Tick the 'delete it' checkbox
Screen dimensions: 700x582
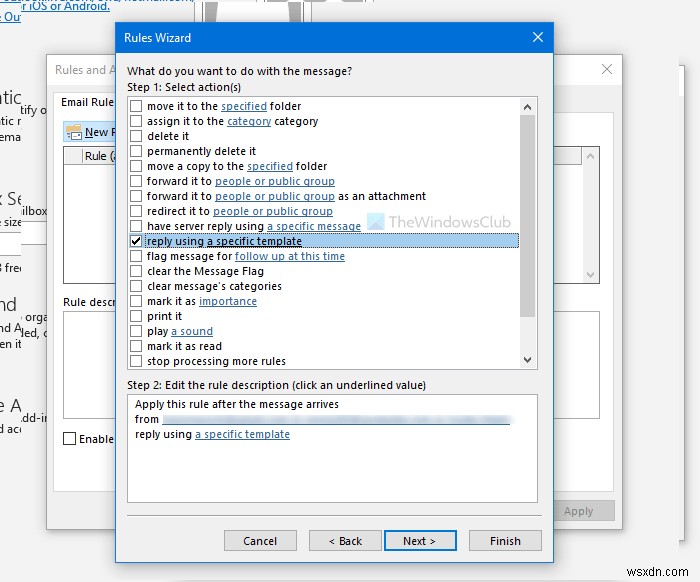[136, 136]
